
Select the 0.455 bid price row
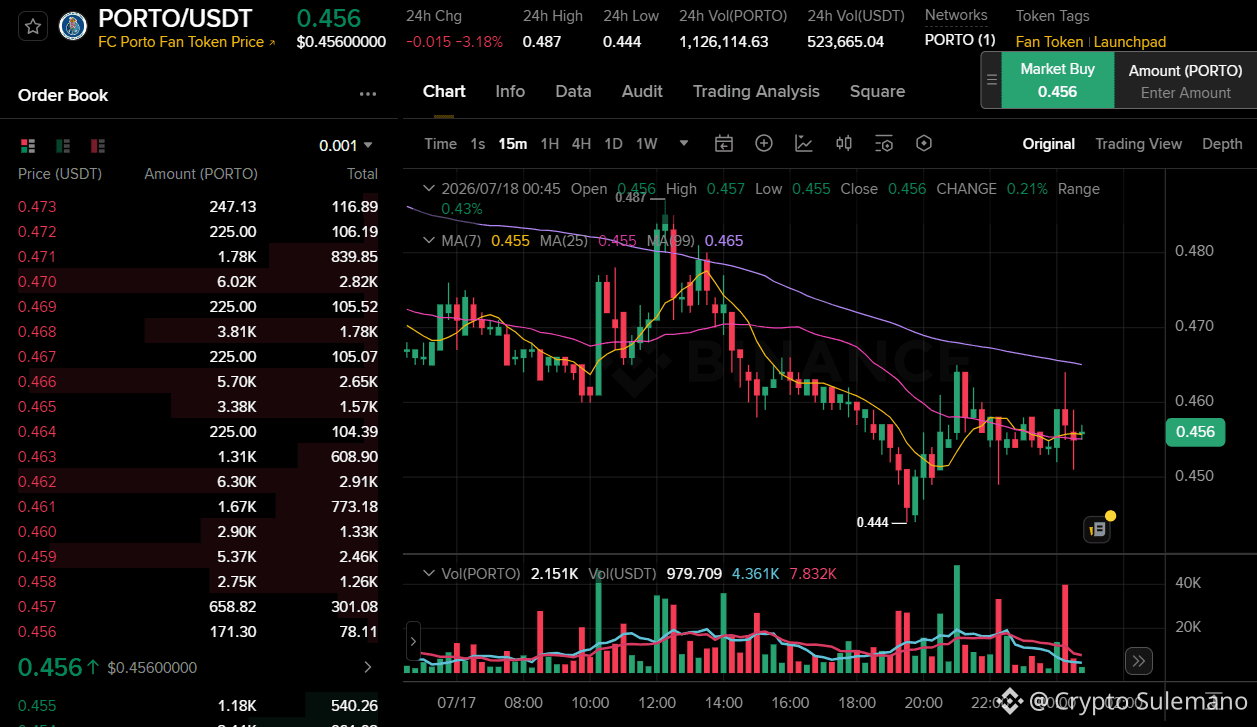click(198, 706)
